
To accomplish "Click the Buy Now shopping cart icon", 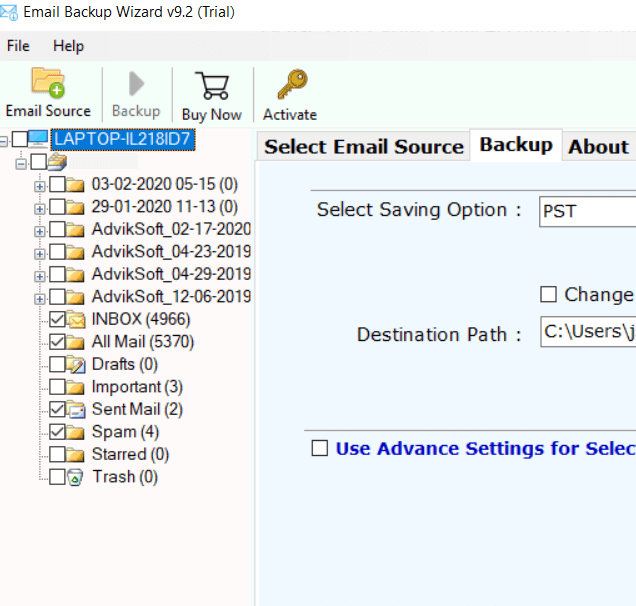I will click(212, 85).
